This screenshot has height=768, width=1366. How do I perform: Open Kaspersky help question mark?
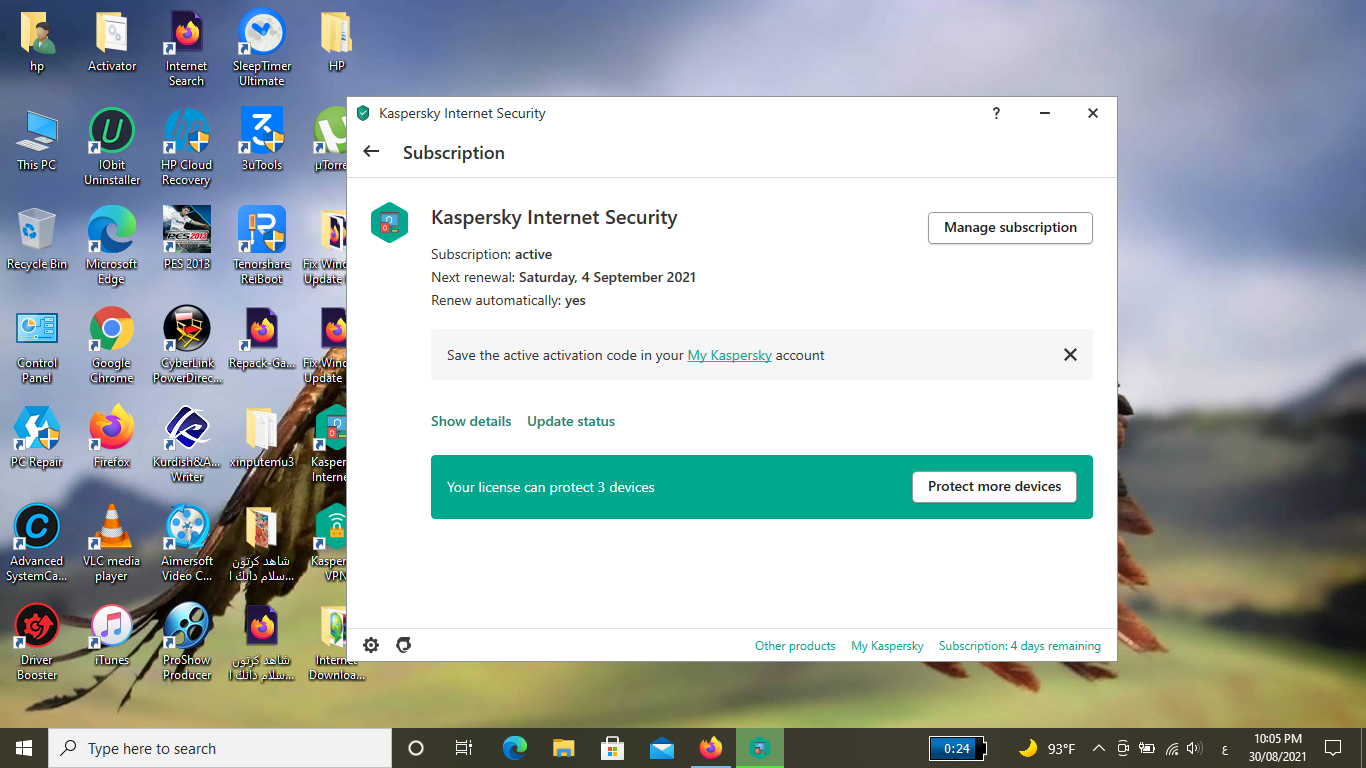click(996, 113)
